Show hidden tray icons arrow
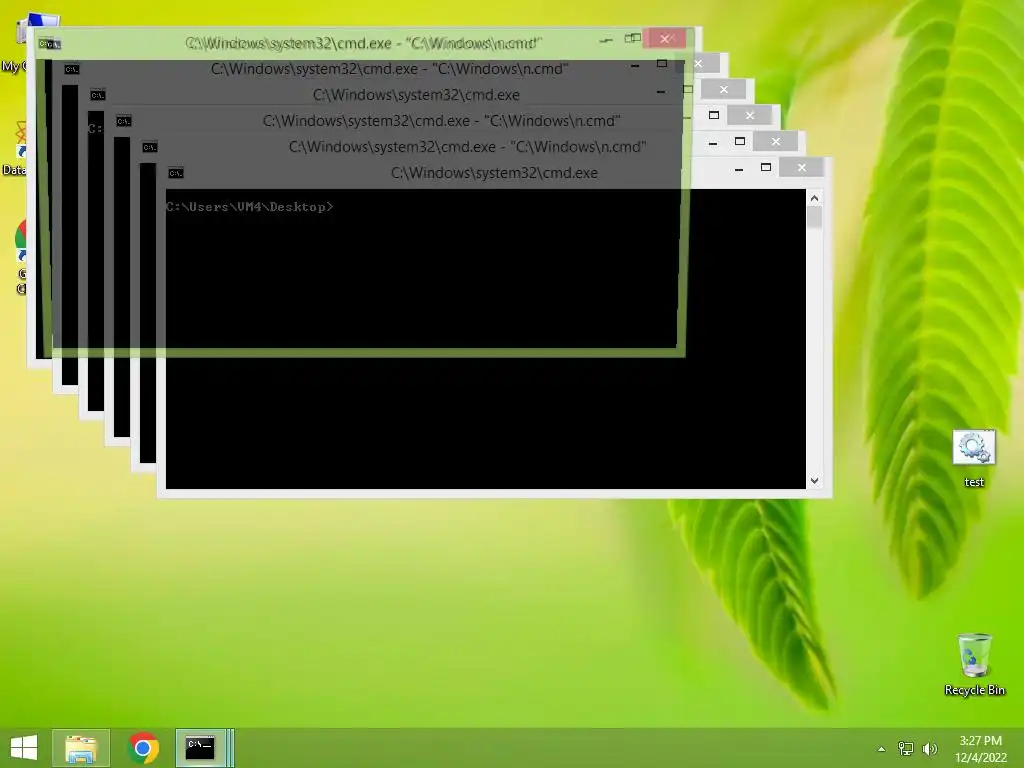This screenshot has height=768, width=1024. (882, 749)
